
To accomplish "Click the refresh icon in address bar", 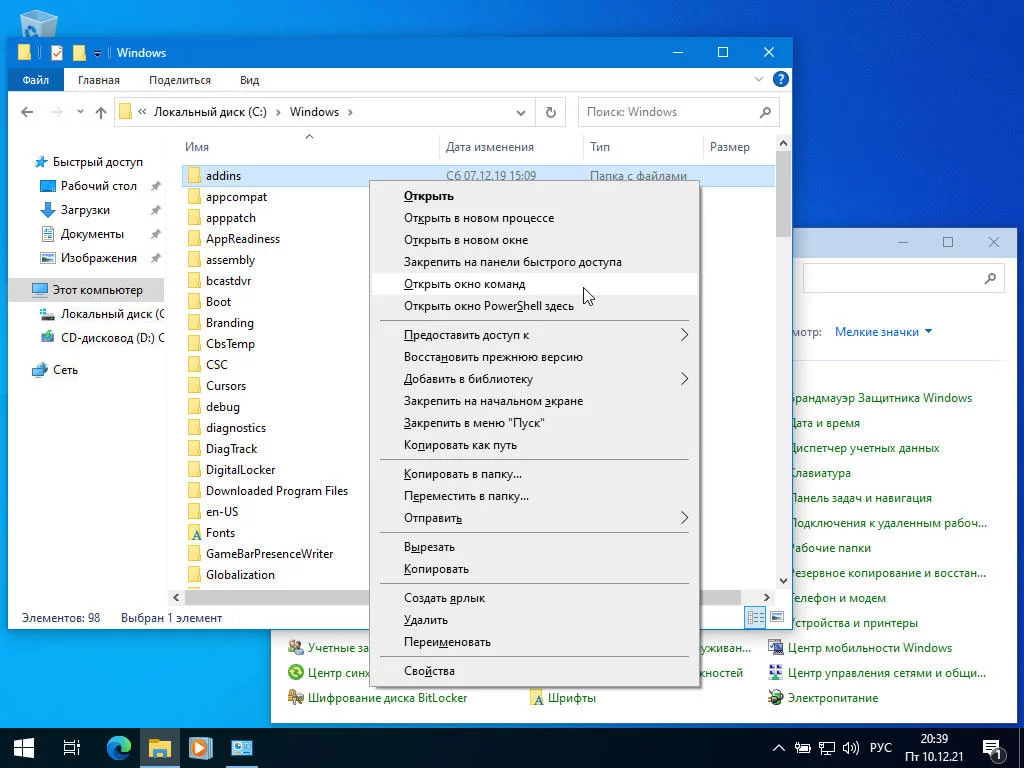I will 550,112.
